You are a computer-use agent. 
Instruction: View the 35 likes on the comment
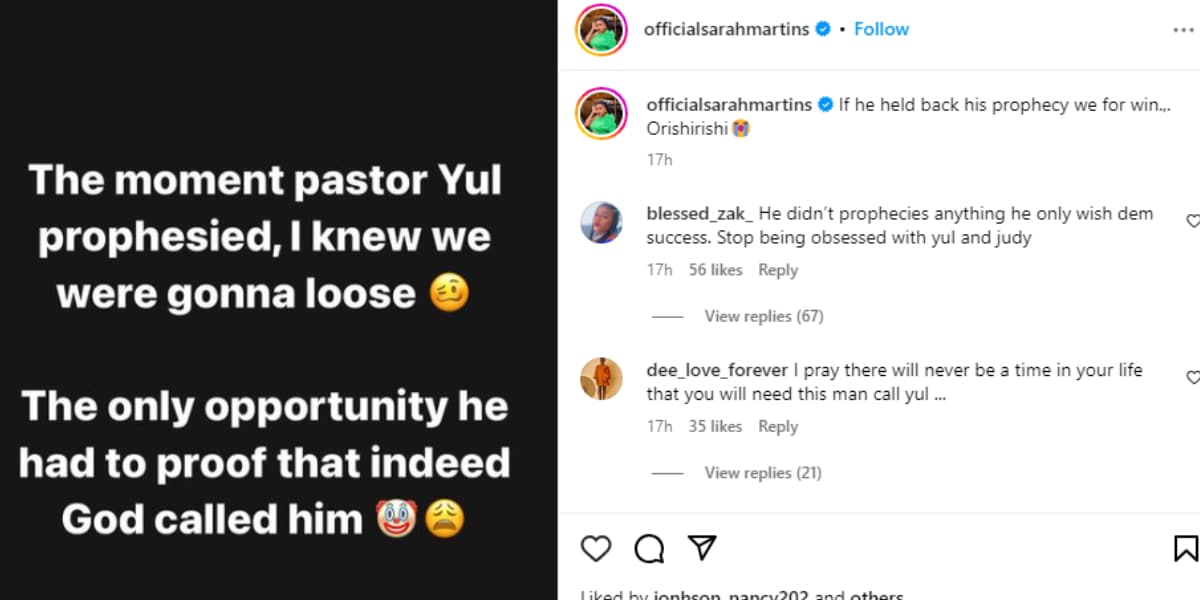point(715,426)
